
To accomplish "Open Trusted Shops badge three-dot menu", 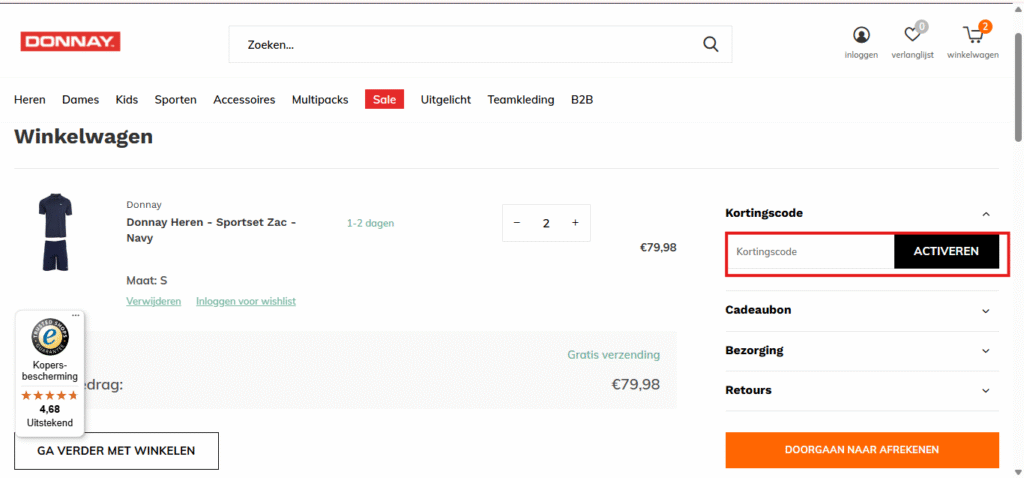I will click(x=75, y=315).
